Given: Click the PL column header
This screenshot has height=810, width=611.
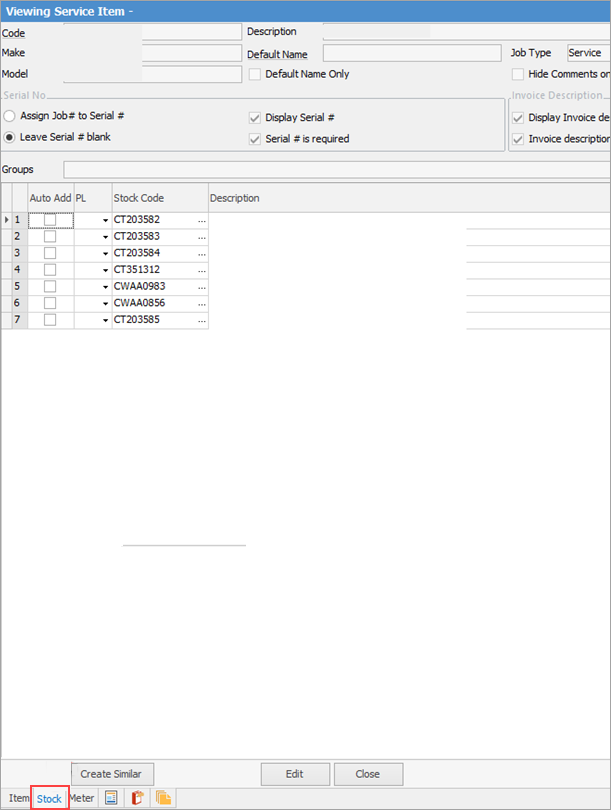Looking at the screenshot, I should pos(93,198).
